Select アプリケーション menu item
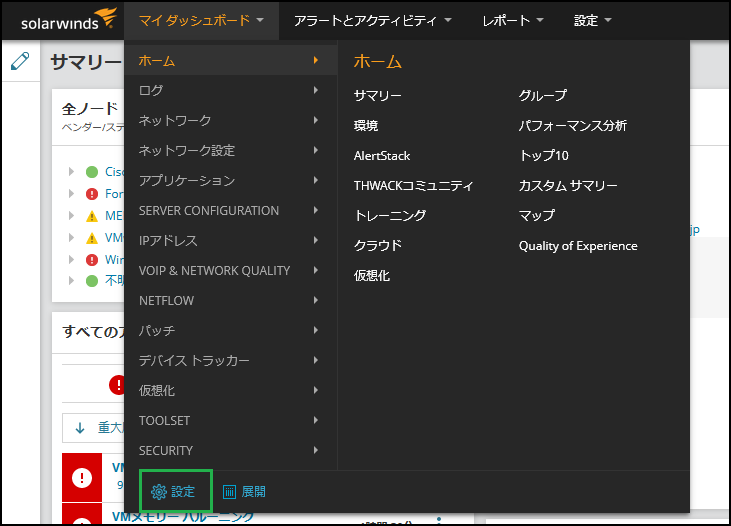Viewport: 731px width, 526px height. pos(231,180)
